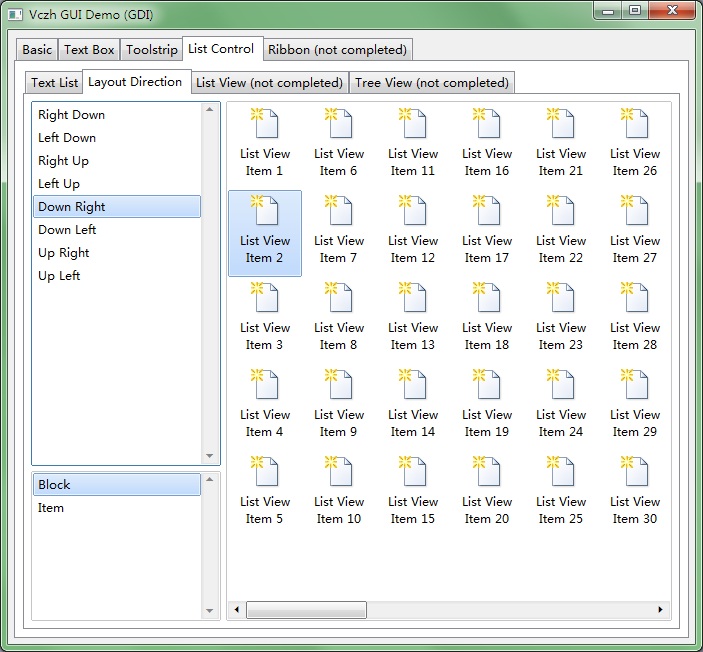Select the List View Item 30 icon
This screenshot has height=652, width=703.
(634, 471)
